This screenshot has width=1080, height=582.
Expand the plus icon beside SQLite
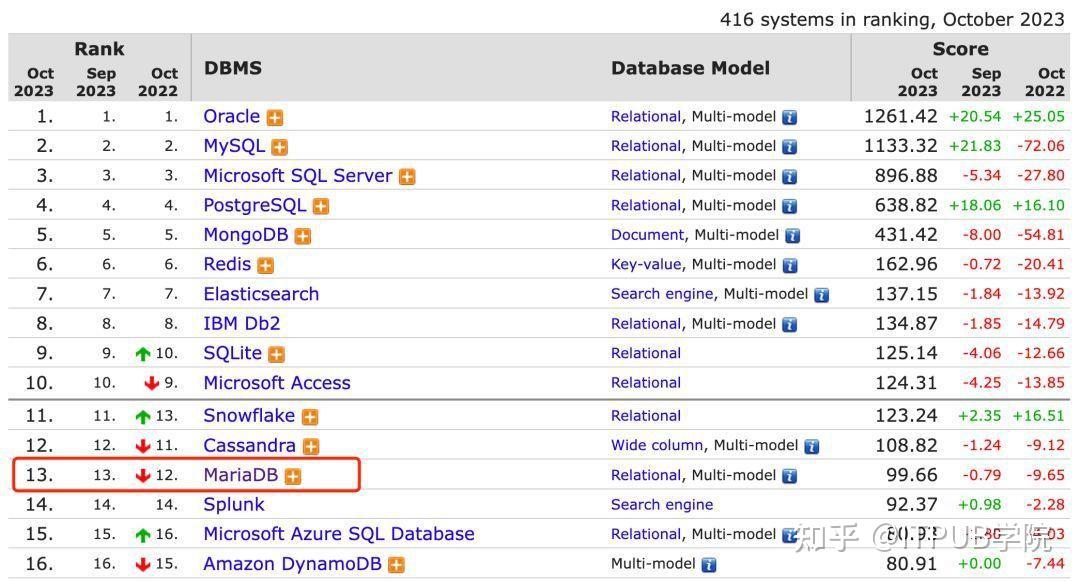pyautogui.click(x=276, y=354)
